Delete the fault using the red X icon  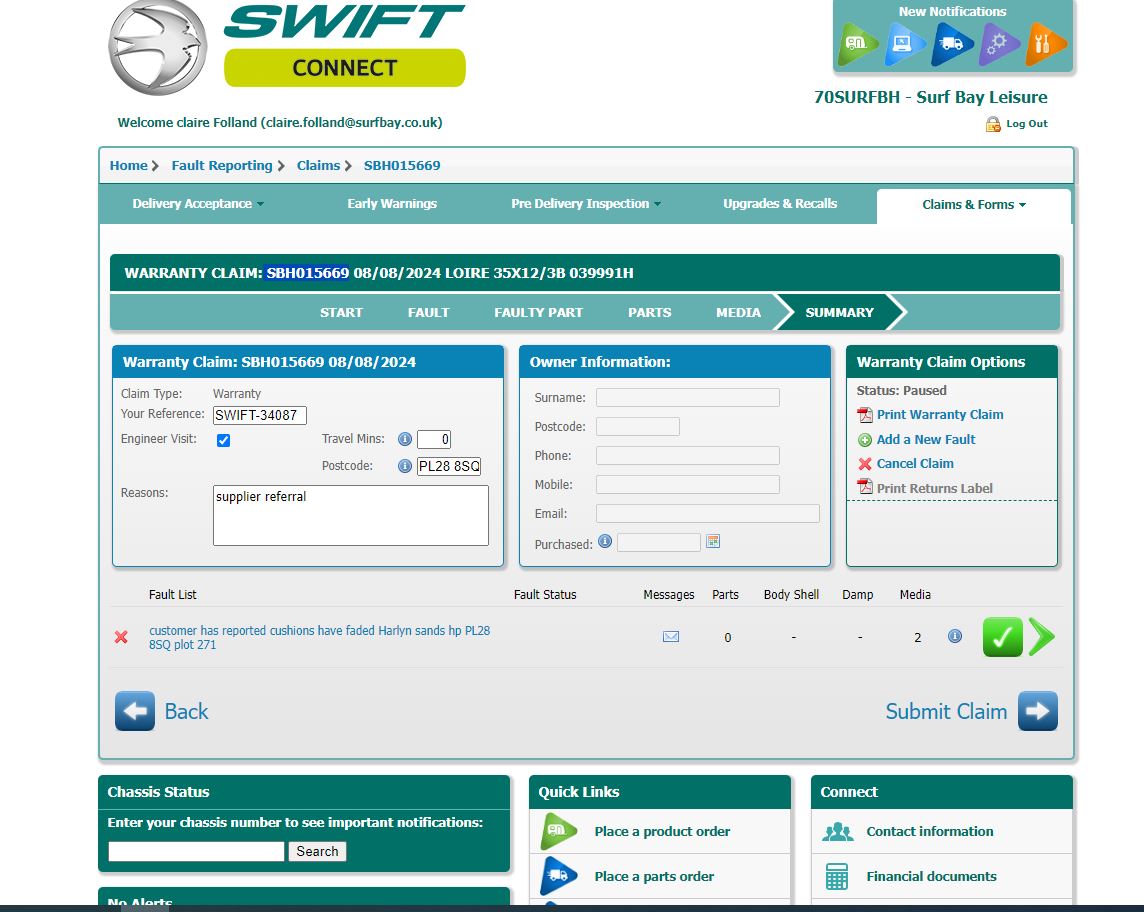coord(121,637)
